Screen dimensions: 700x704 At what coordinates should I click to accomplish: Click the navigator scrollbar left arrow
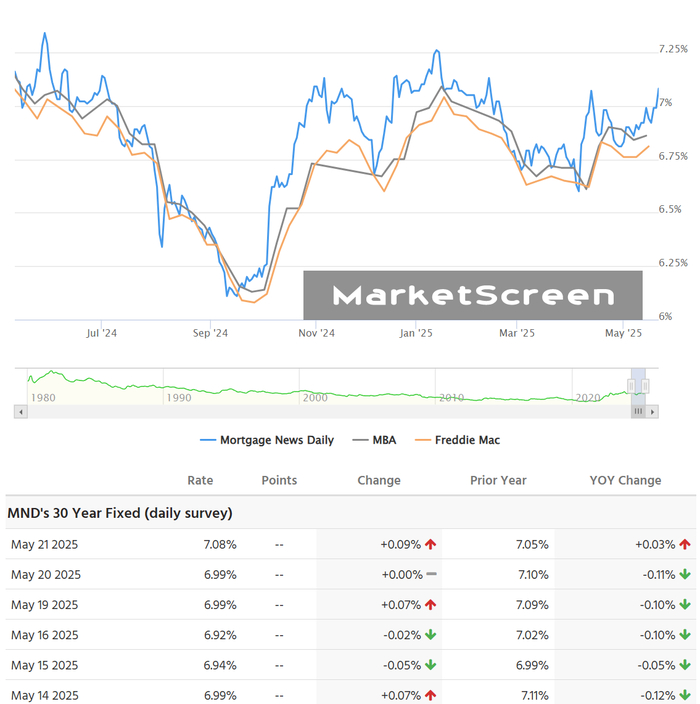[19, 411]
